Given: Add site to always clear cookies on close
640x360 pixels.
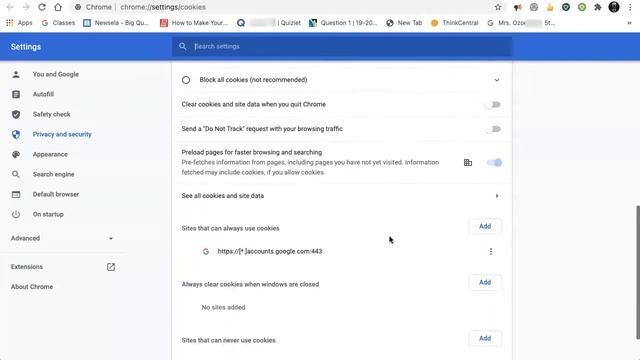Looking at the screenshot, I should point(485,282).
